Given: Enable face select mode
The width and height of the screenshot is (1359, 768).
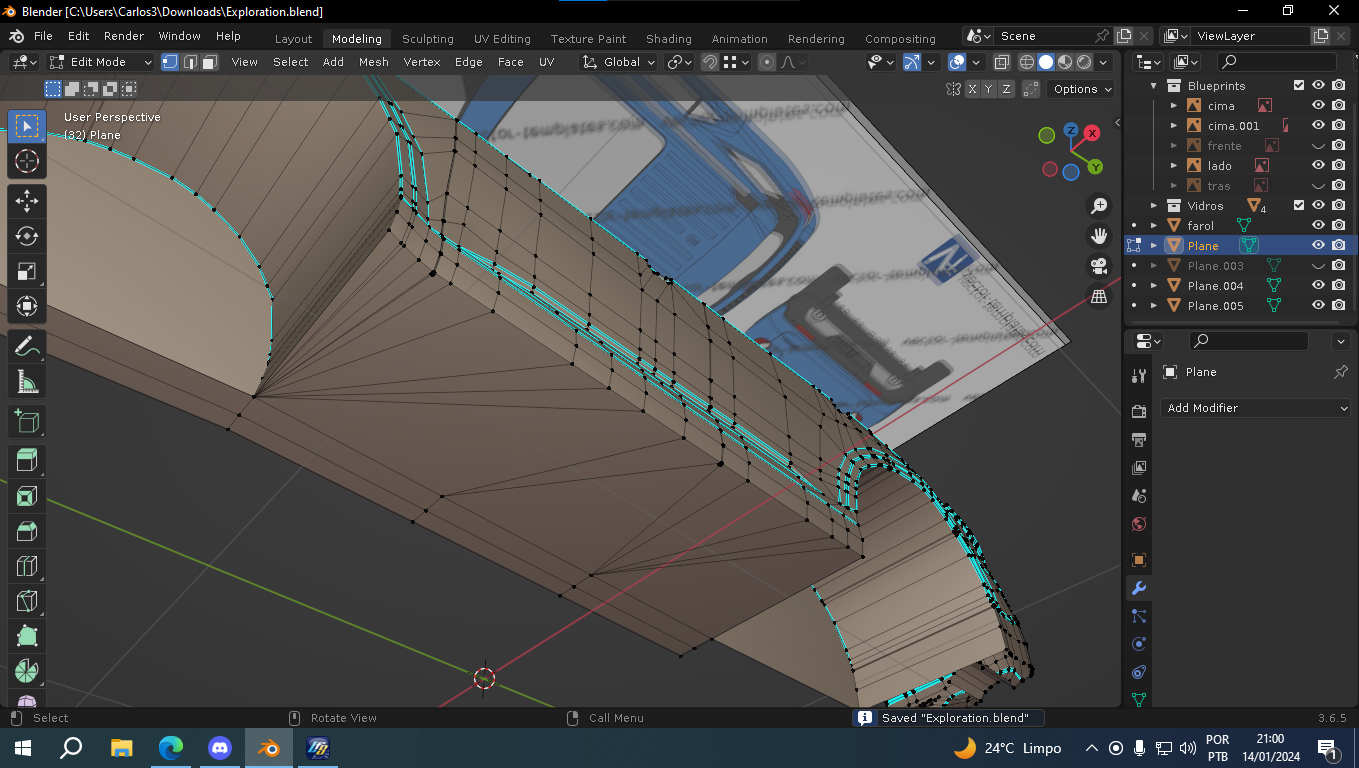Looking at the screenshot, I should coord(210,62).
